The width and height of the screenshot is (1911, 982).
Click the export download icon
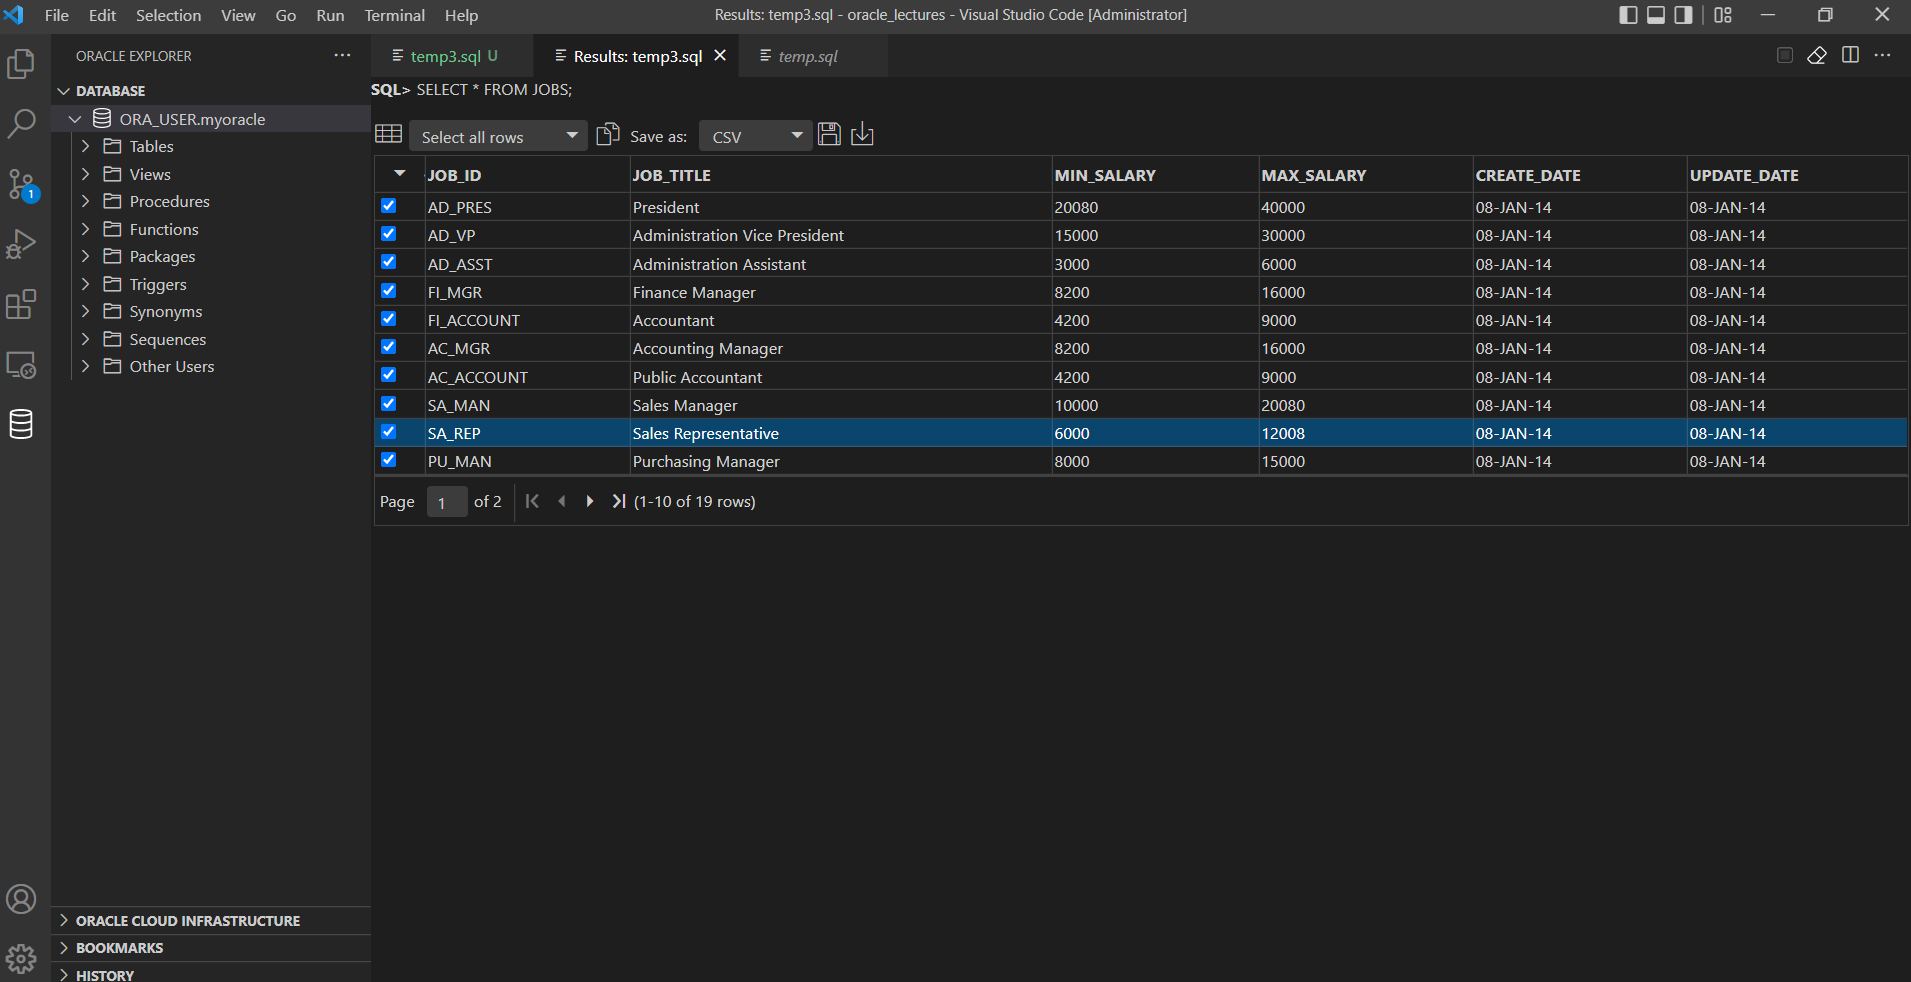click(x=862, y=134)
